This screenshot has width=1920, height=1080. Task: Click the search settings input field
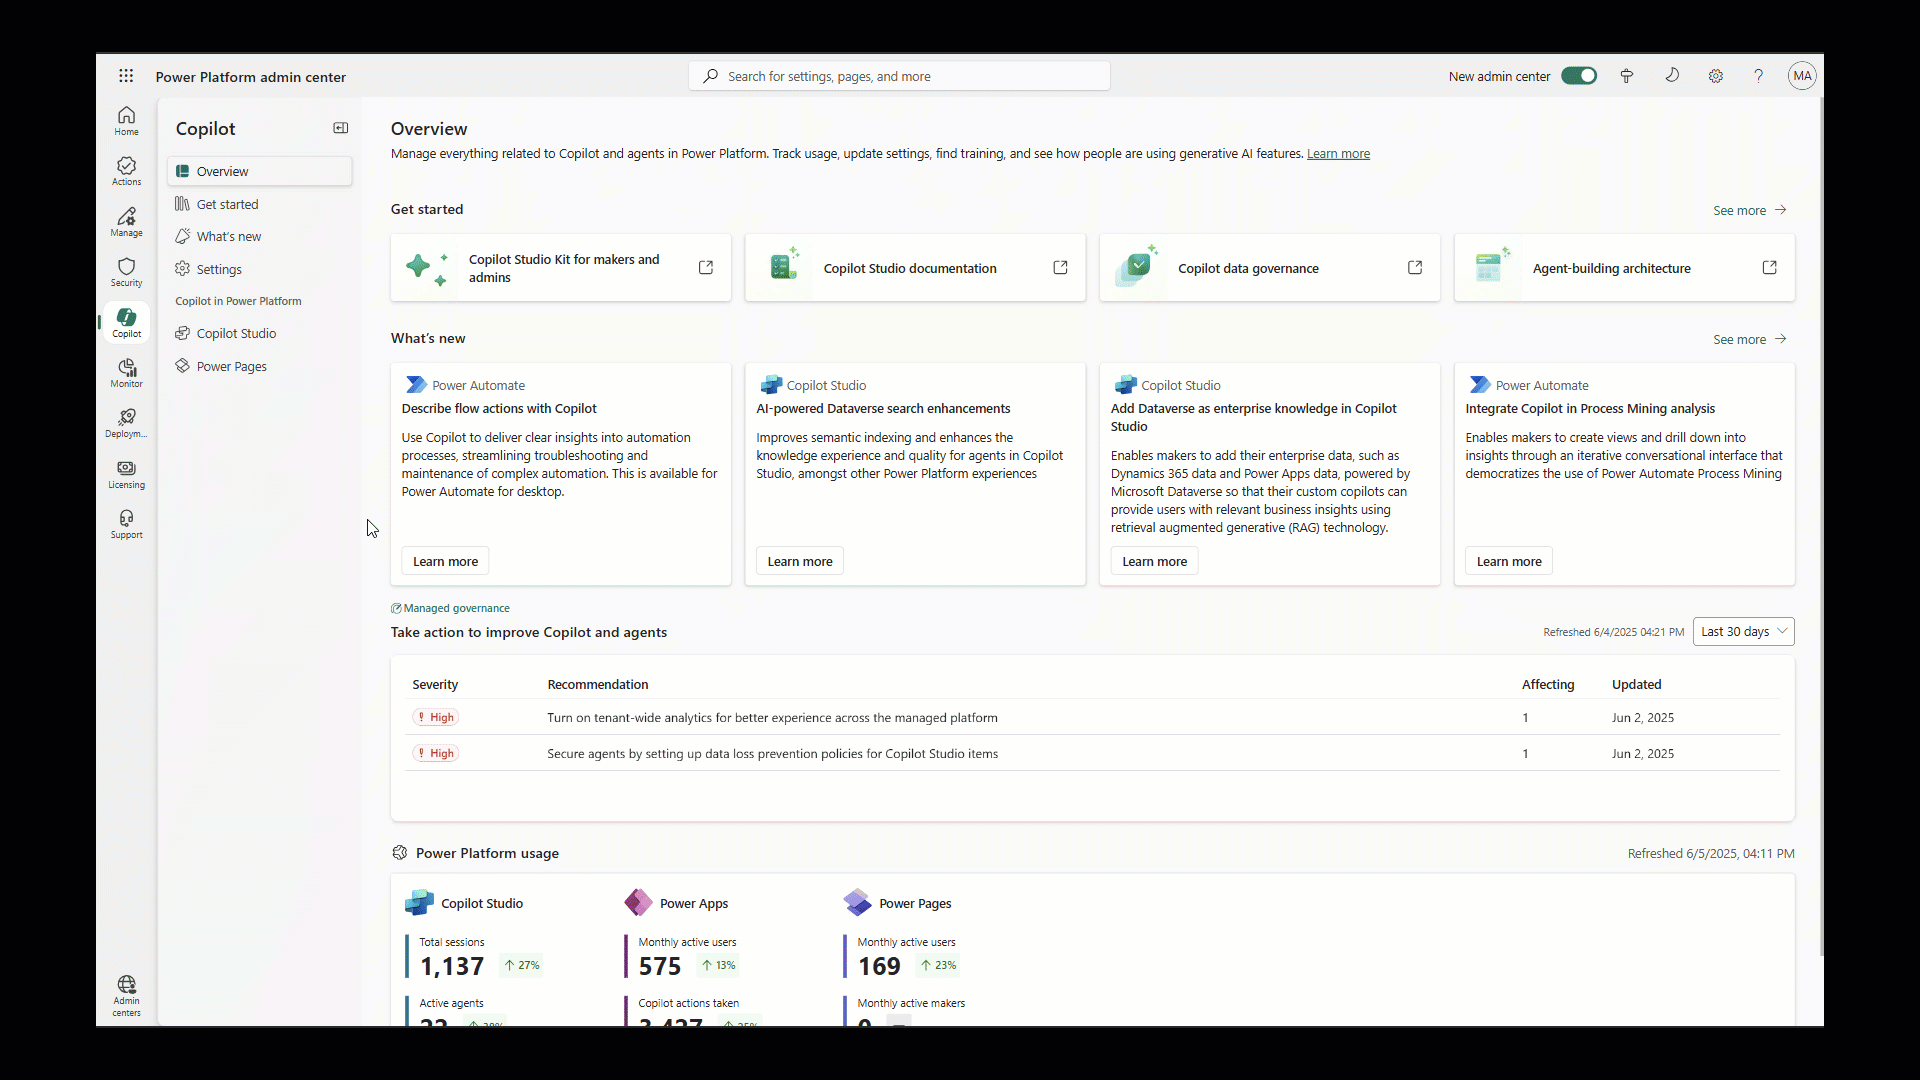pyautogui.click(x=899, y=76)
